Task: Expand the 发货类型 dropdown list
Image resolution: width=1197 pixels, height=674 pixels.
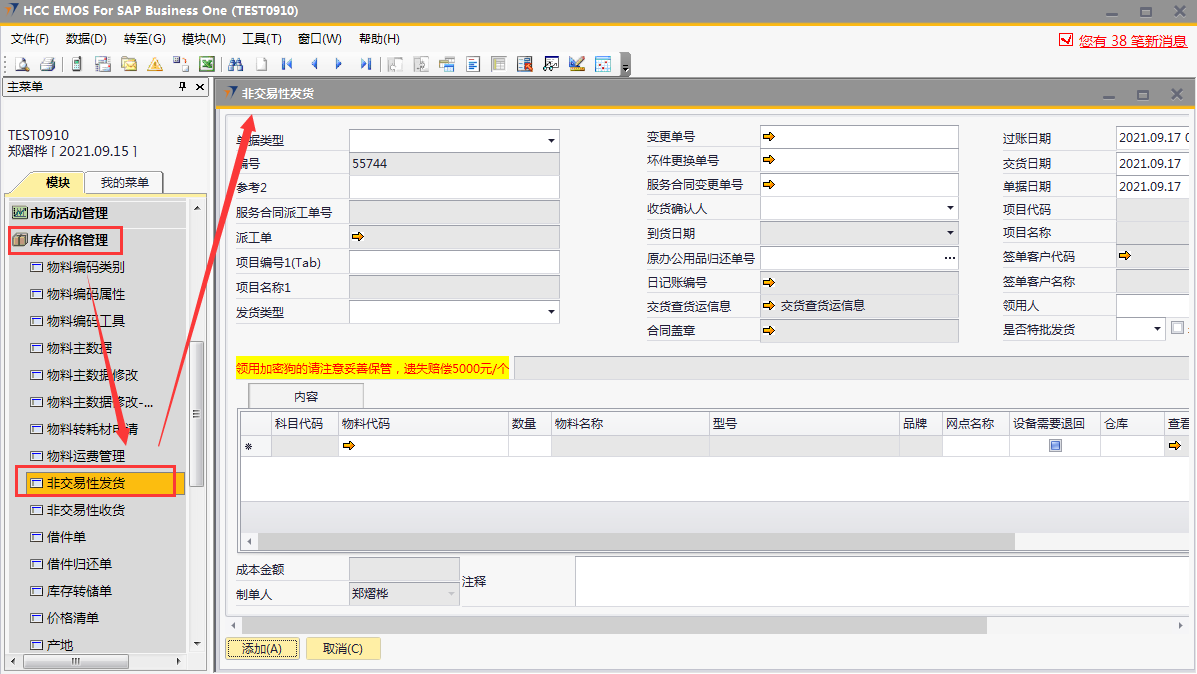Action: (550, 313)
